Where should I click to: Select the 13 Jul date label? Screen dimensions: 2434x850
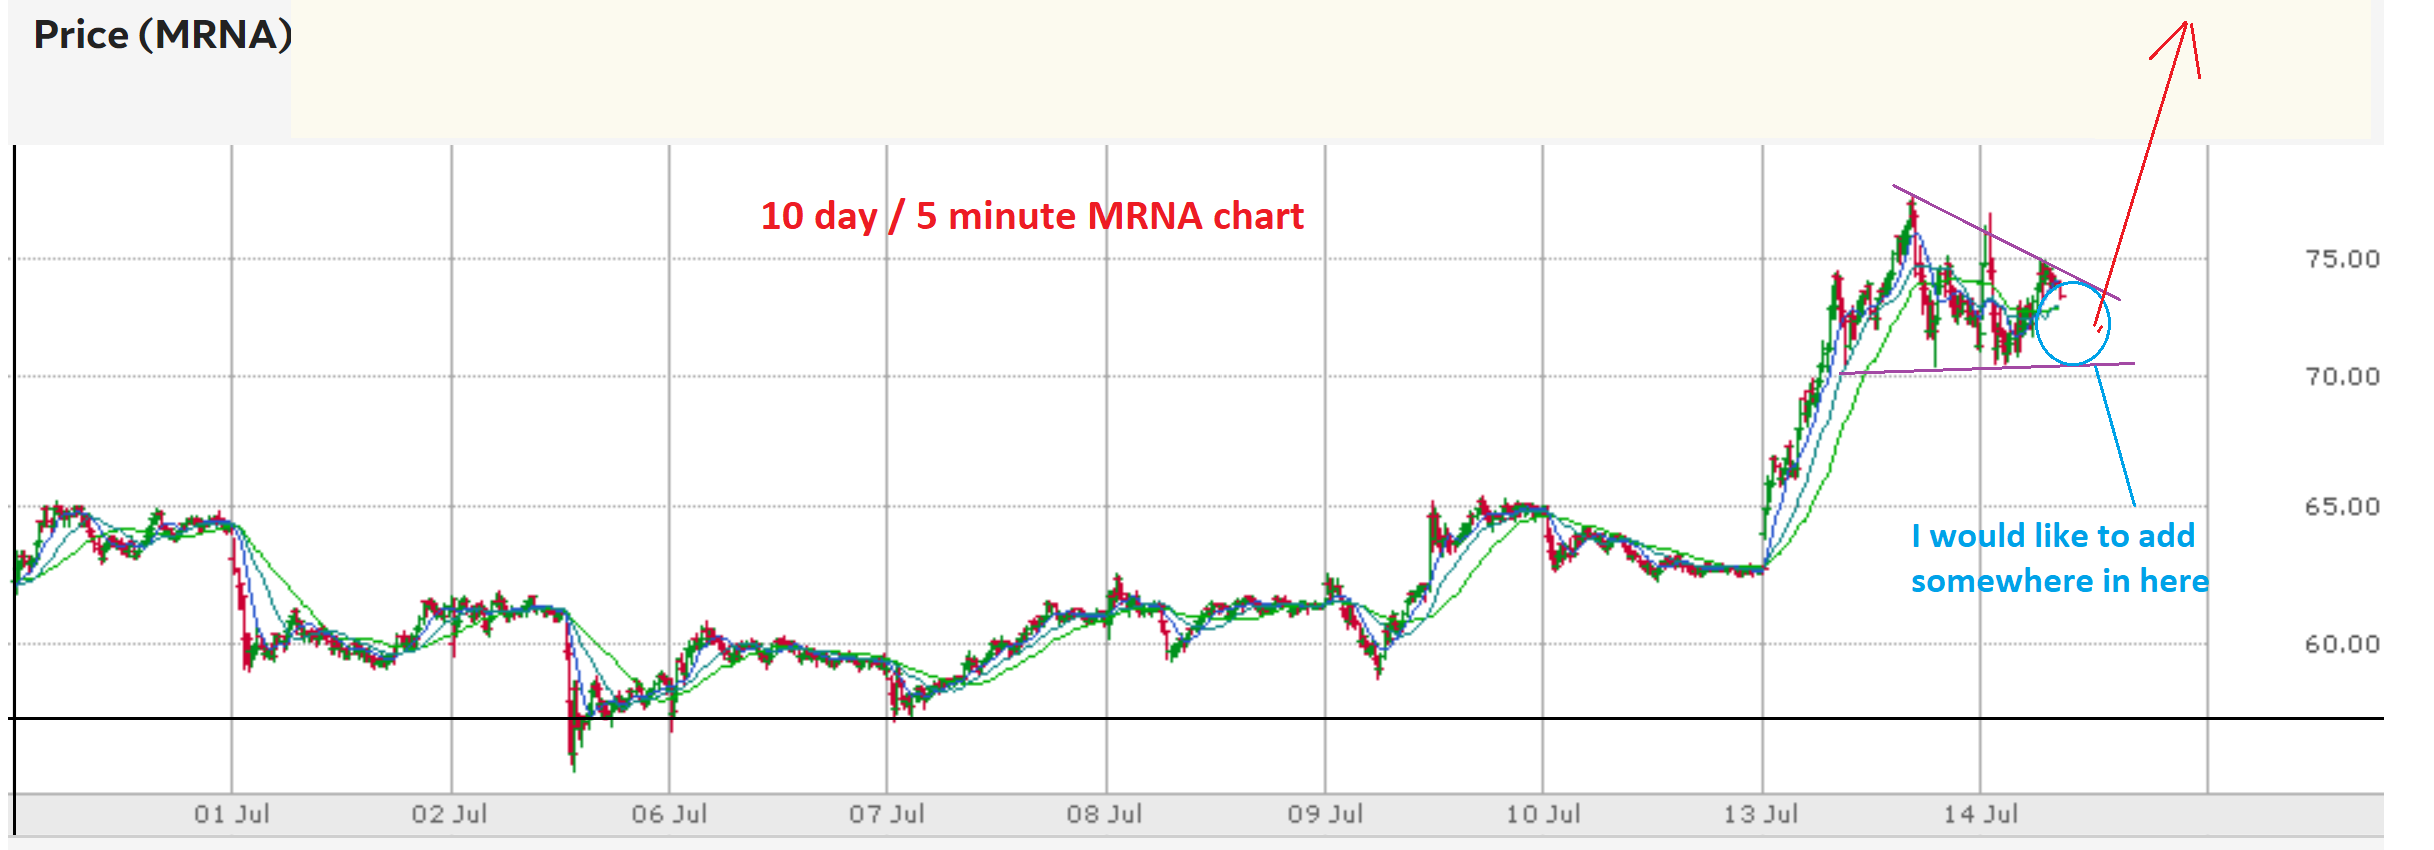pyautogui.click(x=1760, y=814)
